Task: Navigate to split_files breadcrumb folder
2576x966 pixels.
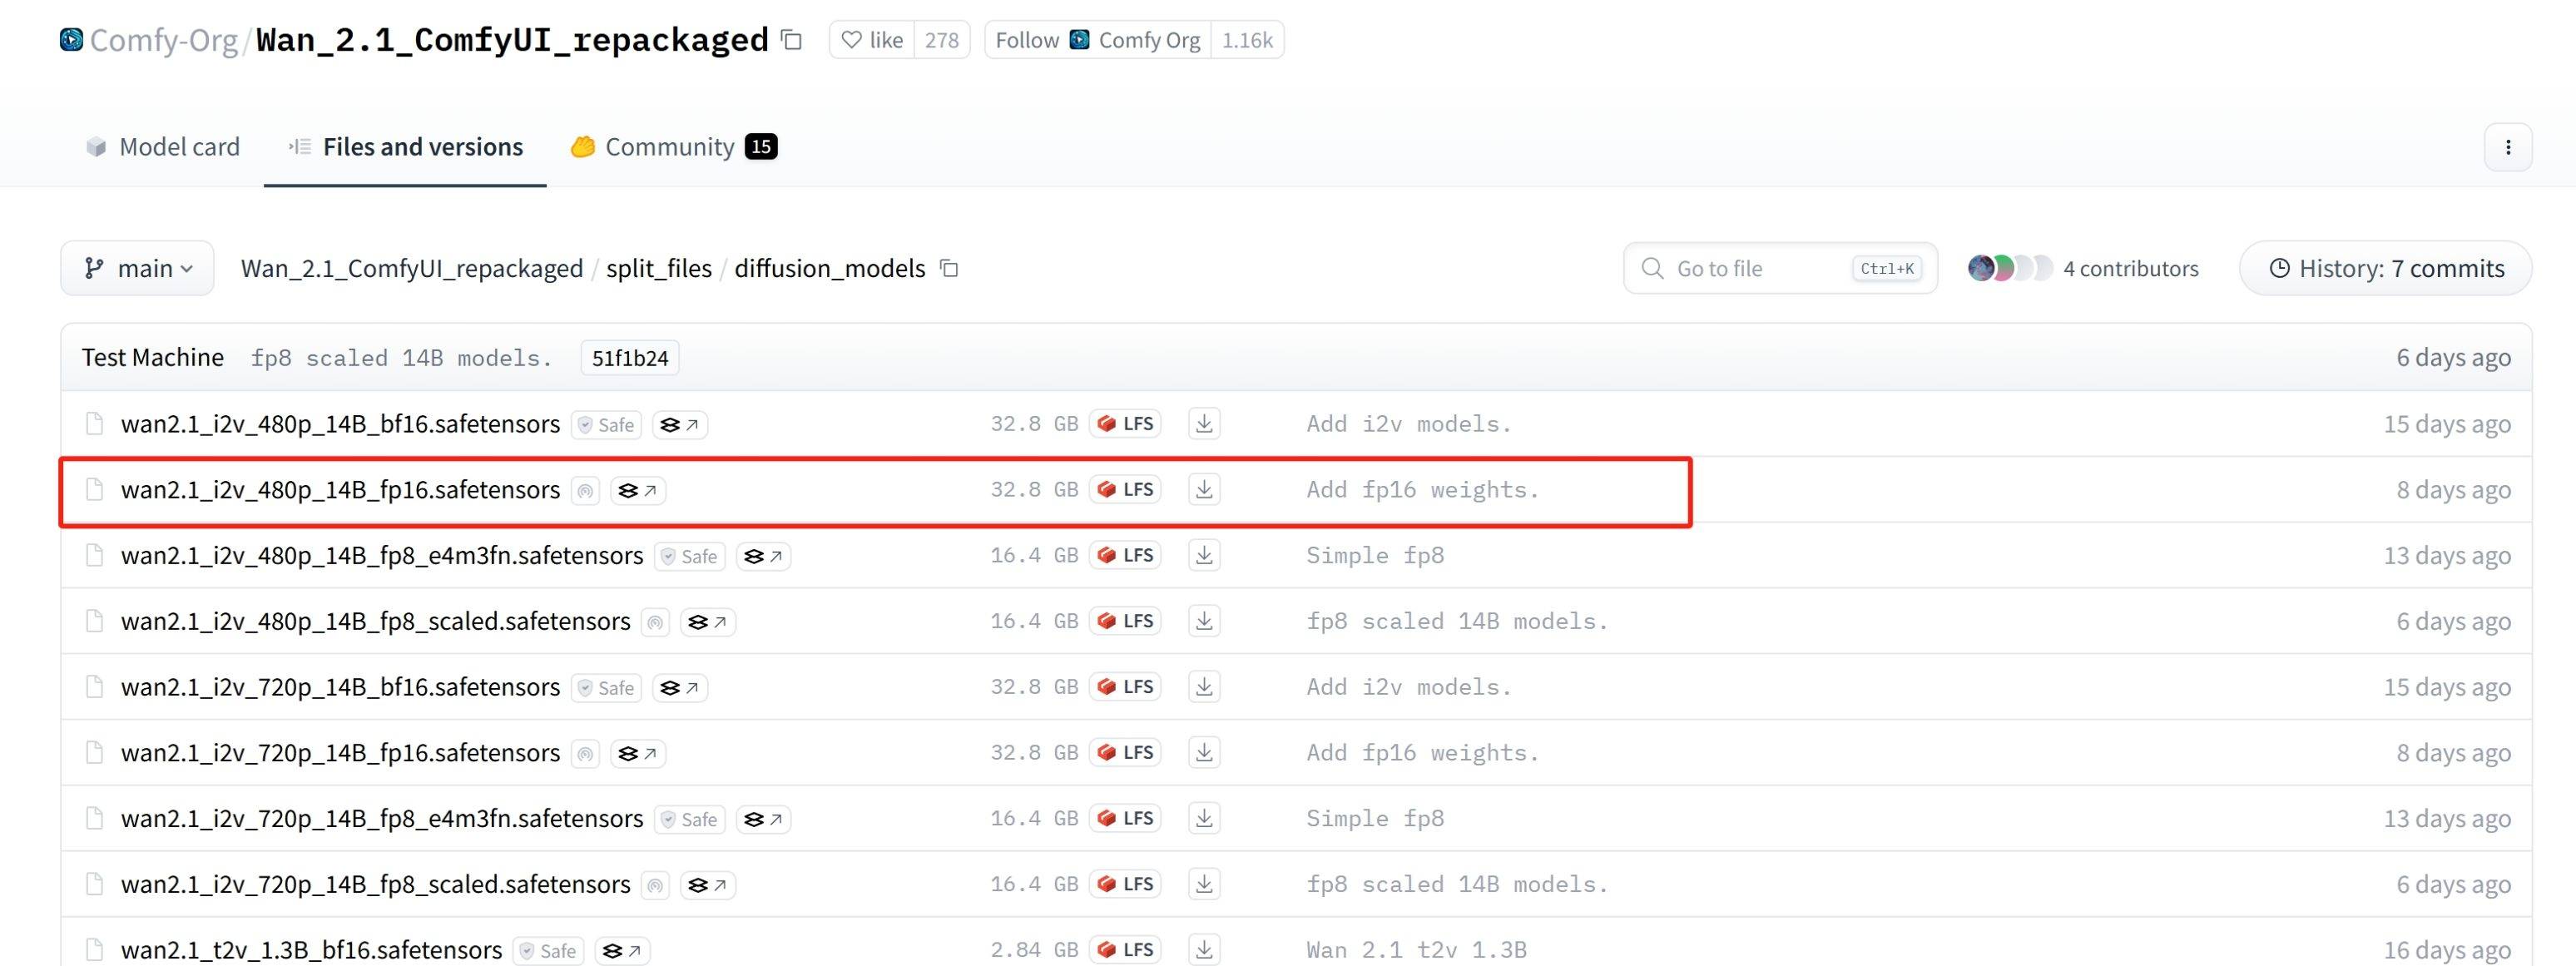Action: (x=658, y=269)
